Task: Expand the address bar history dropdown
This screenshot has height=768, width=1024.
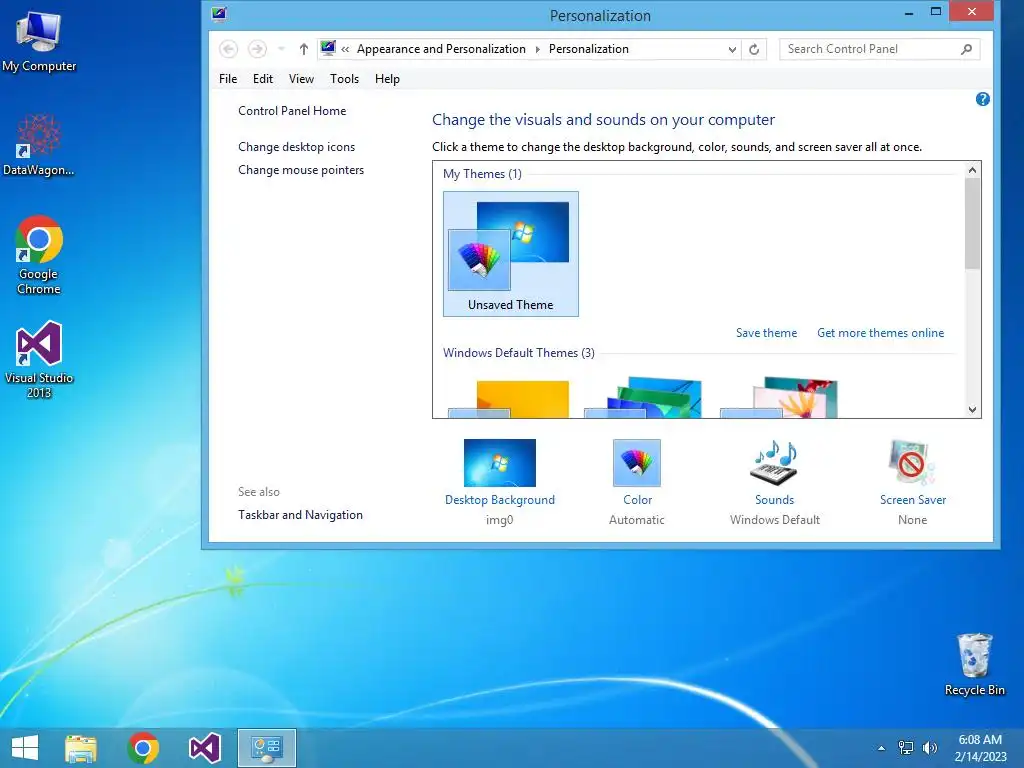Action: pyautogui.click(x=732, y=50)
